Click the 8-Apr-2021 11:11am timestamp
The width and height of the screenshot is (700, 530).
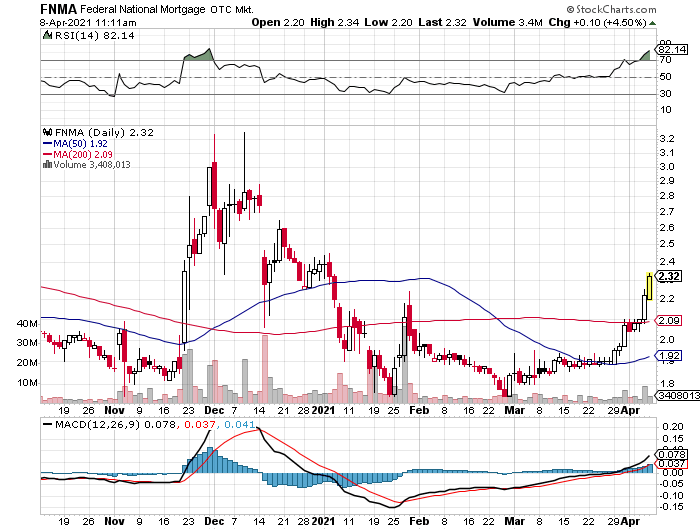click(x=88, y=23)
